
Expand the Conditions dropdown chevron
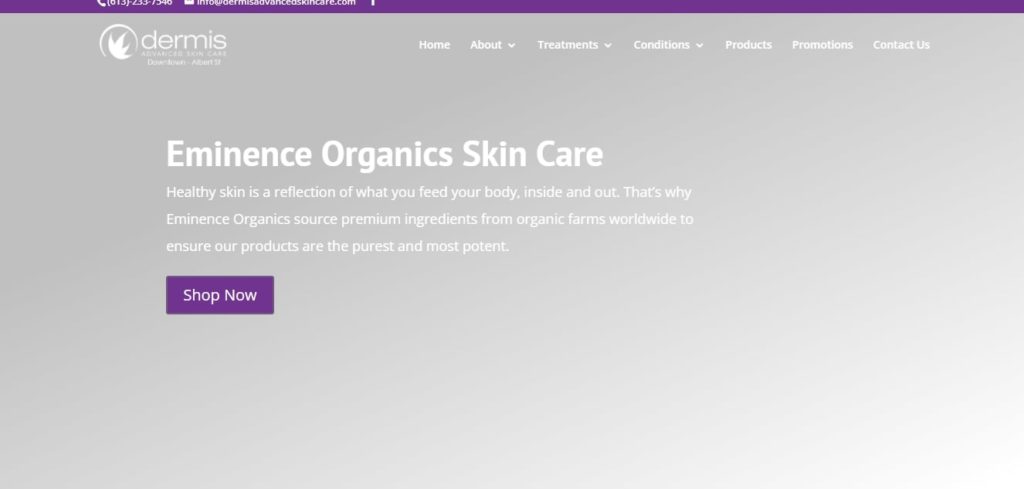tap(699, 46)
